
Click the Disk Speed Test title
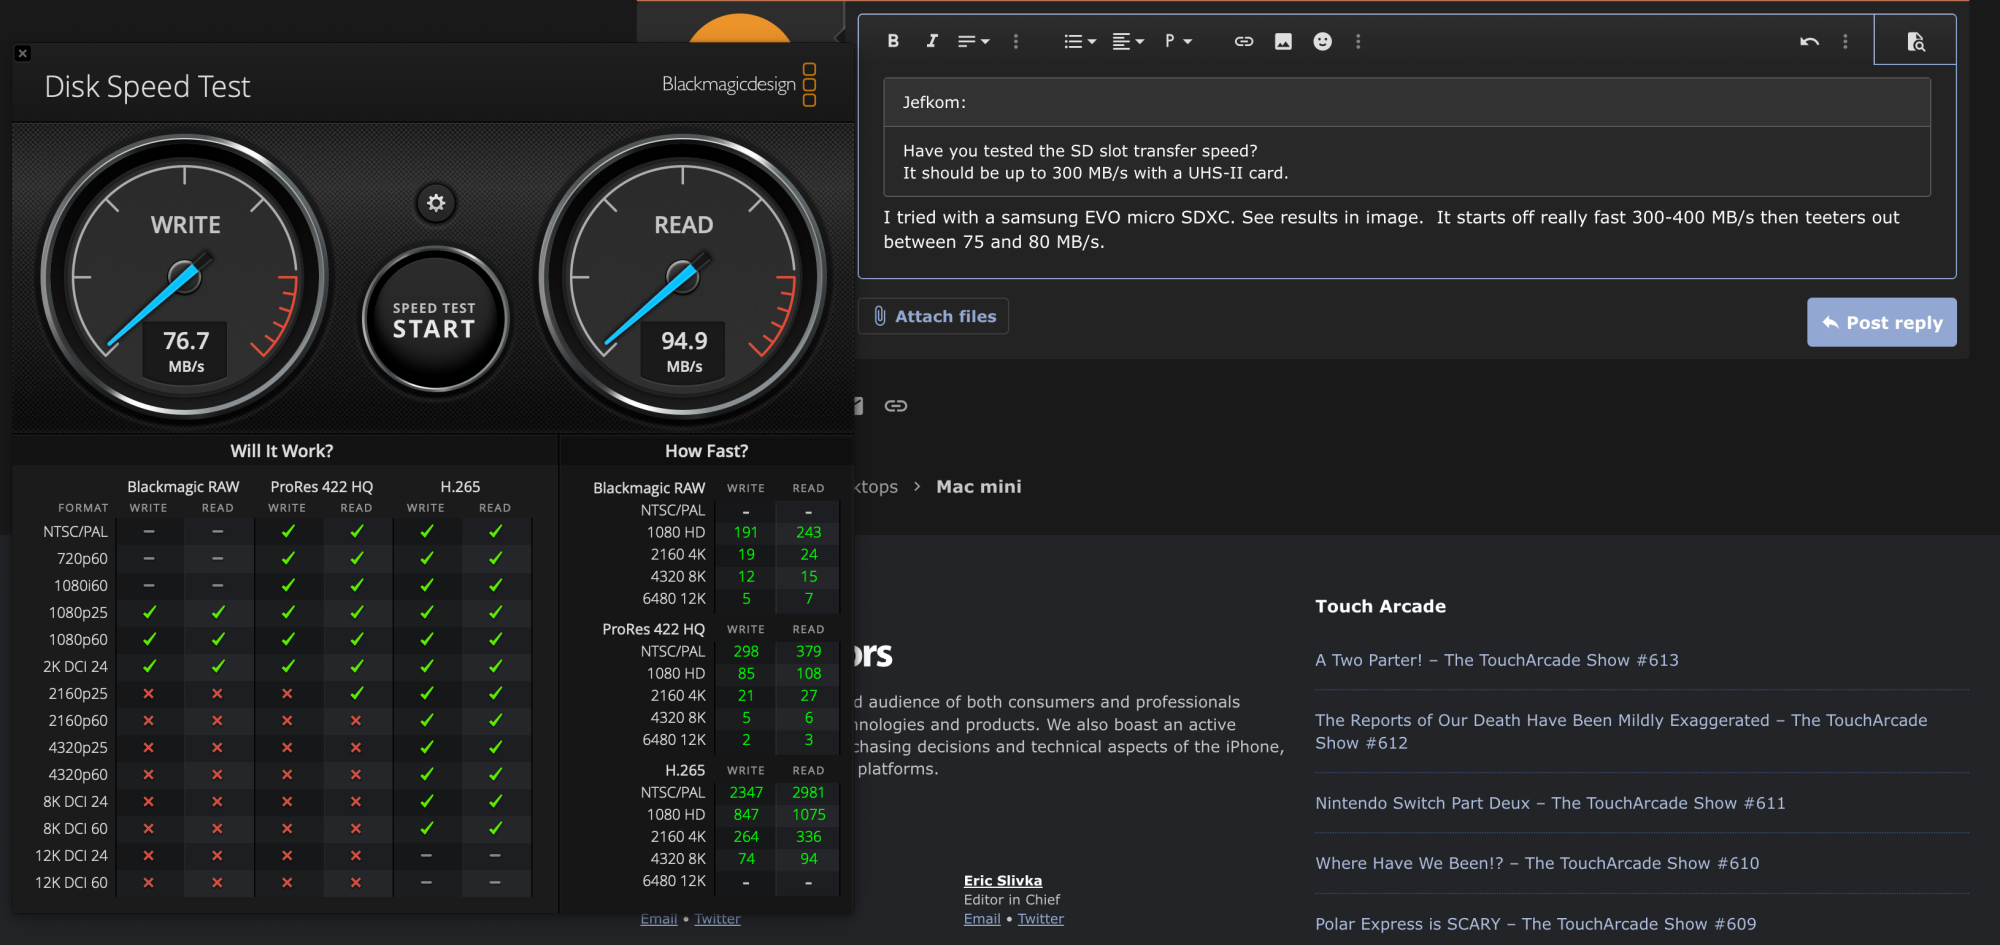coord(147,86)
